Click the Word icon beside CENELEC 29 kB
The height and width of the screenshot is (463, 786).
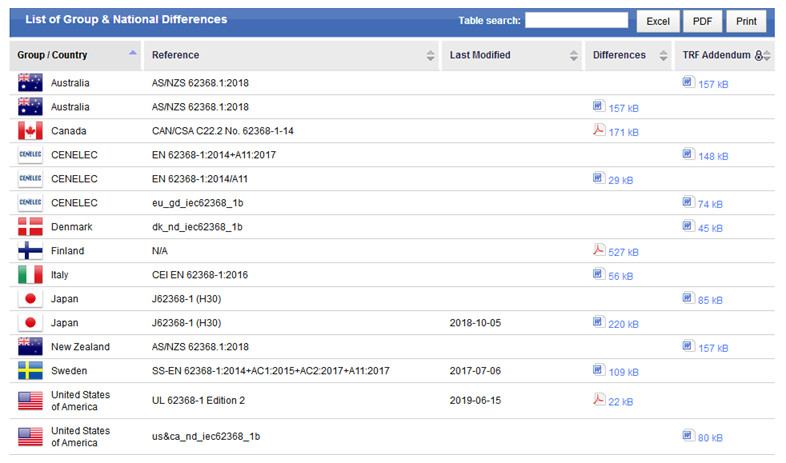pyautogui.click(x=599, y=178)
